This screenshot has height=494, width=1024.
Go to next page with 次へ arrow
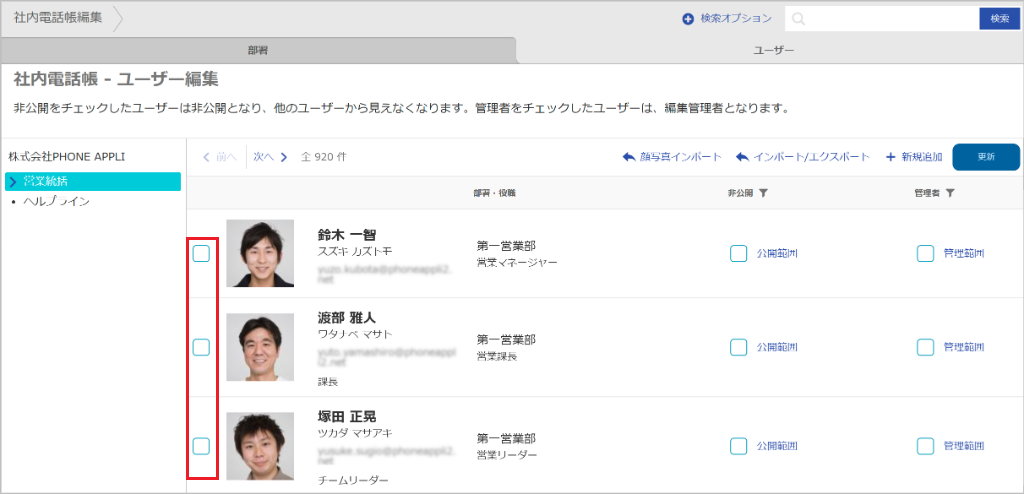[x=283, y=157]
